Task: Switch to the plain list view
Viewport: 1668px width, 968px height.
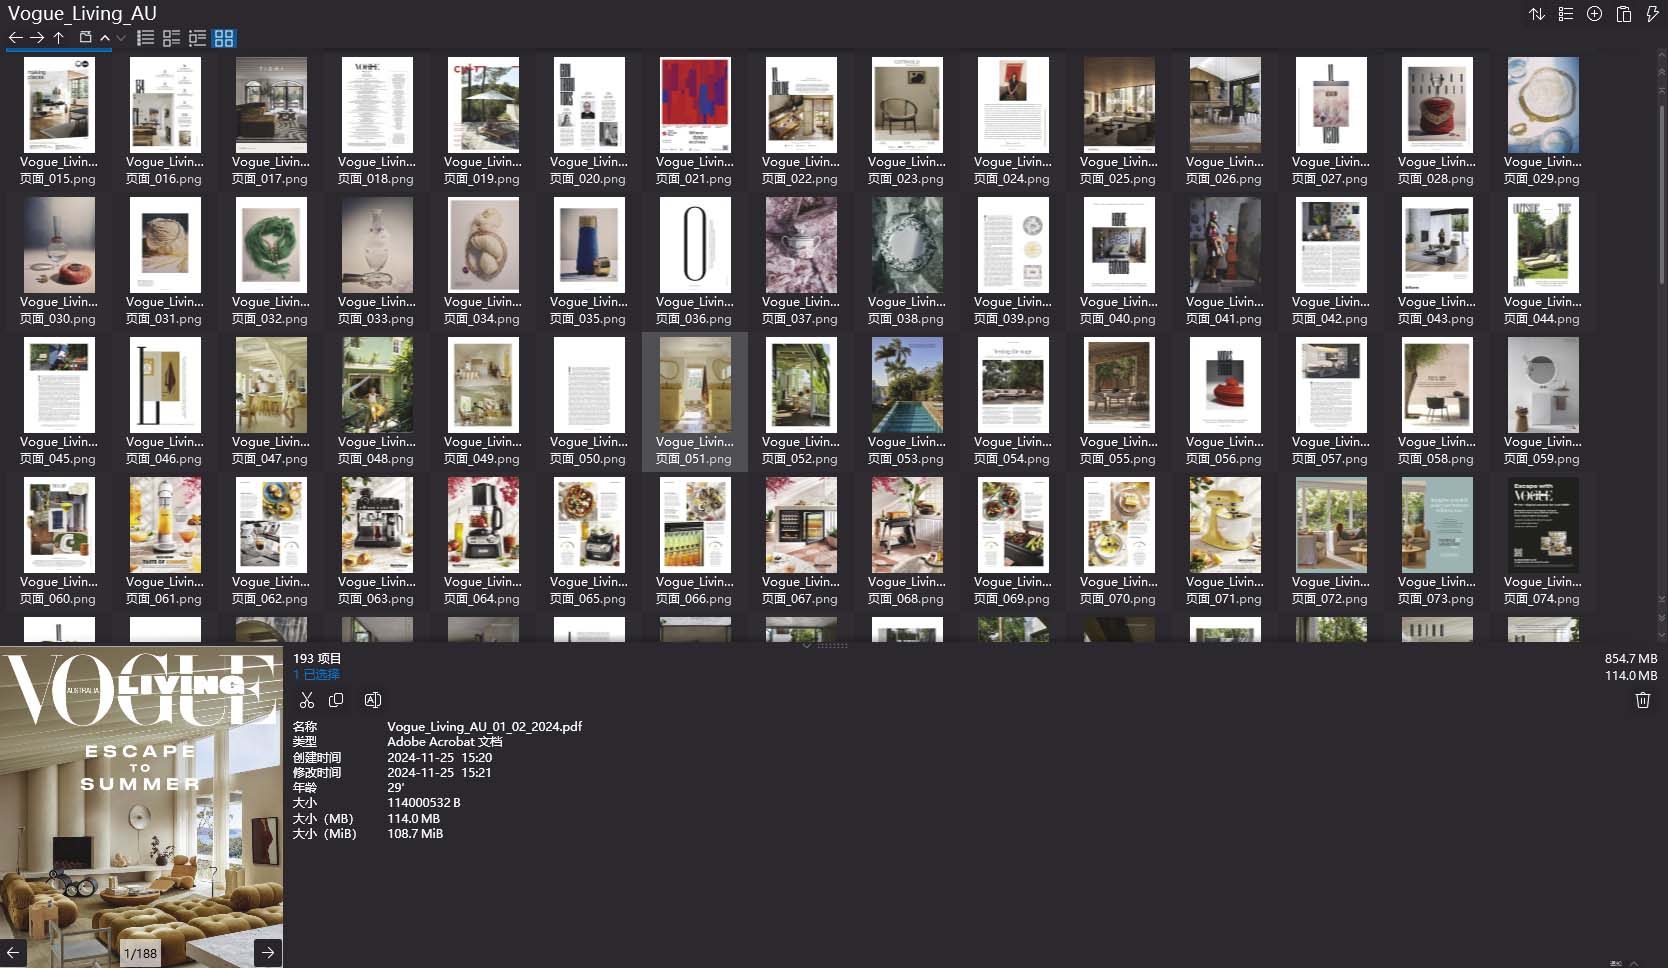Action: tap(145, 38)
